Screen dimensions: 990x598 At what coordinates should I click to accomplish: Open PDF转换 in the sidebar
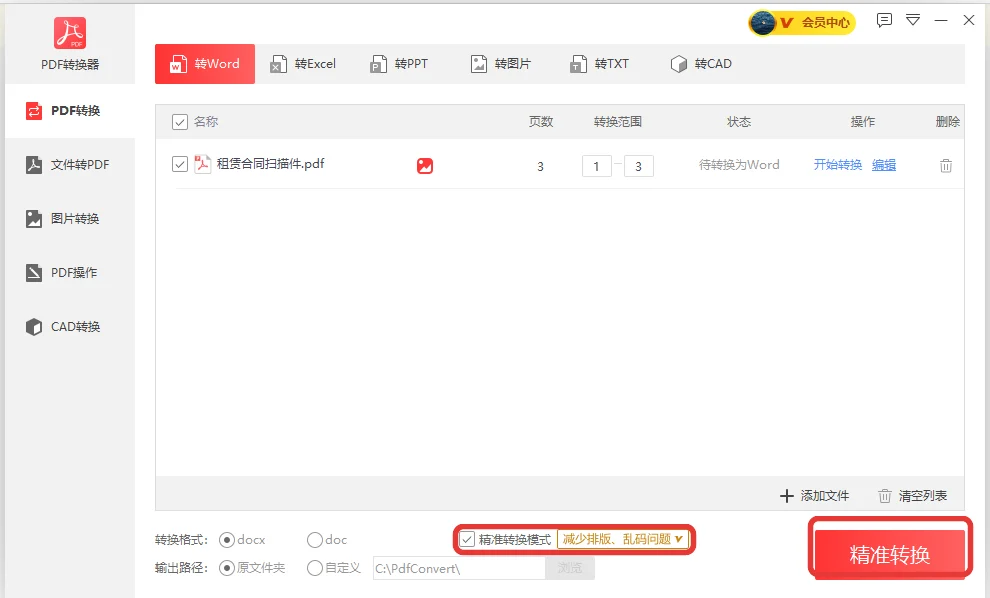point(70,111)
